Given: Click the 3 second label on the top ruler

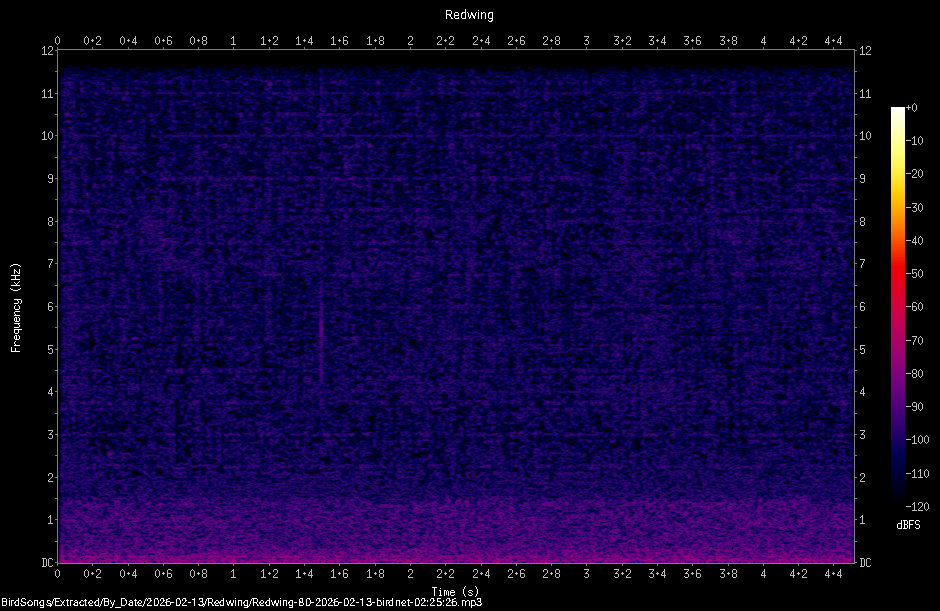Looking at the screenshot, I should pos(585,41).
